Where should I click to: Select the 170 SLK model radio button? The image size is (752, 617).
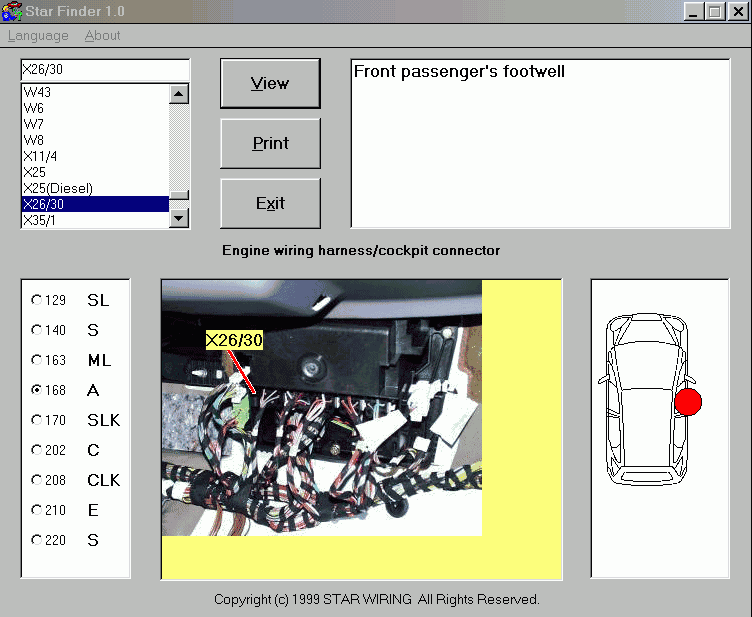click(x=36, y=420)
